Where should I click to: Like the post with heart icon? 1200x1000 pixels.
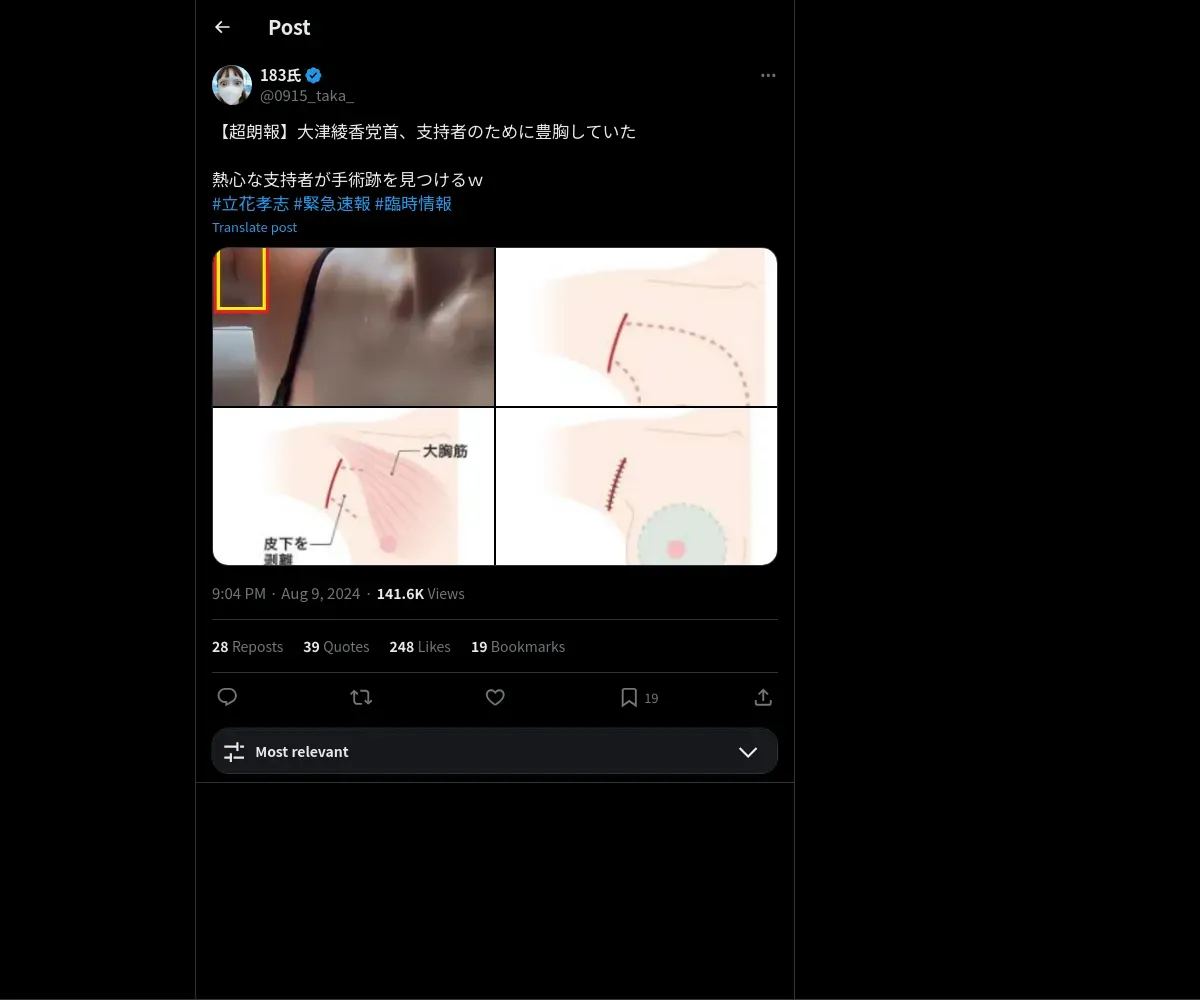[x=495, y=697]
